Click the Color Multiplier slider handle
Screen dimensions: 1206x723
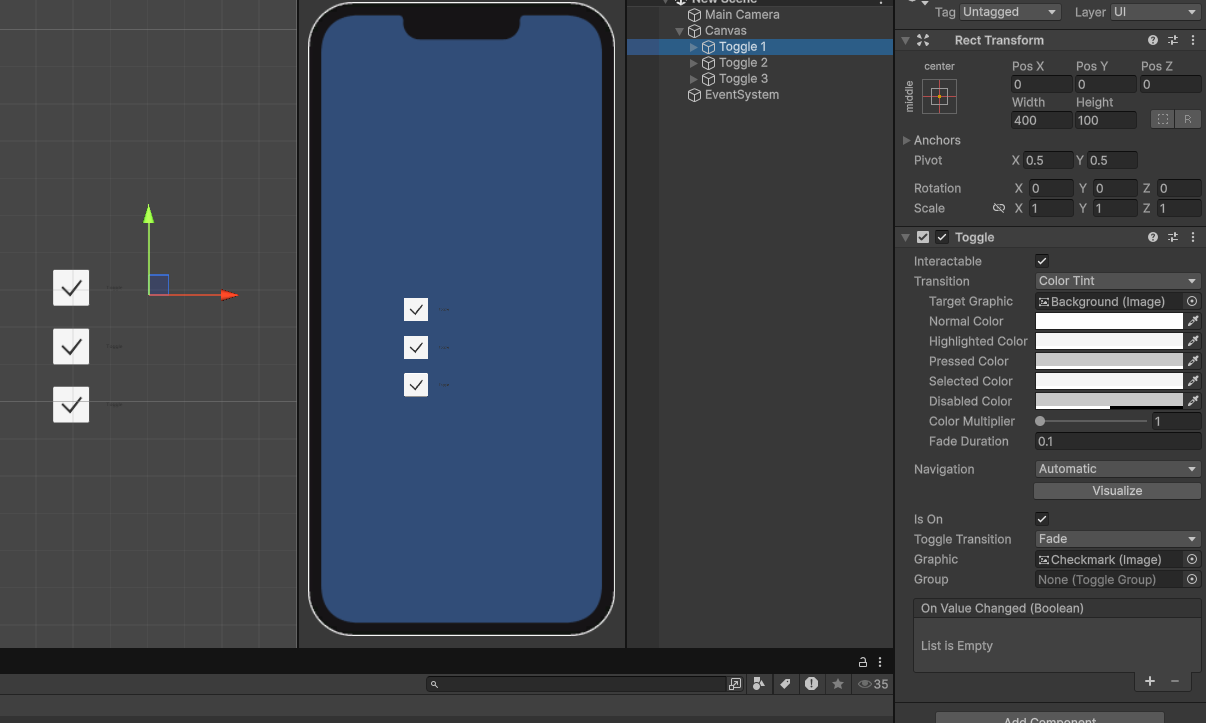coord(1041,421)
